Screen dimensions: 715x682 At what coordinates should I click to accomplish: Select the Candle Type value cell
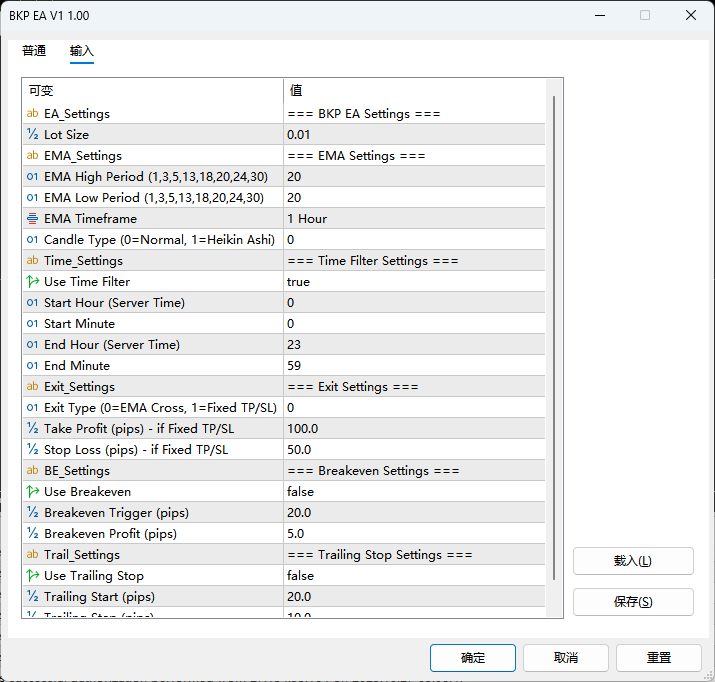414,240
